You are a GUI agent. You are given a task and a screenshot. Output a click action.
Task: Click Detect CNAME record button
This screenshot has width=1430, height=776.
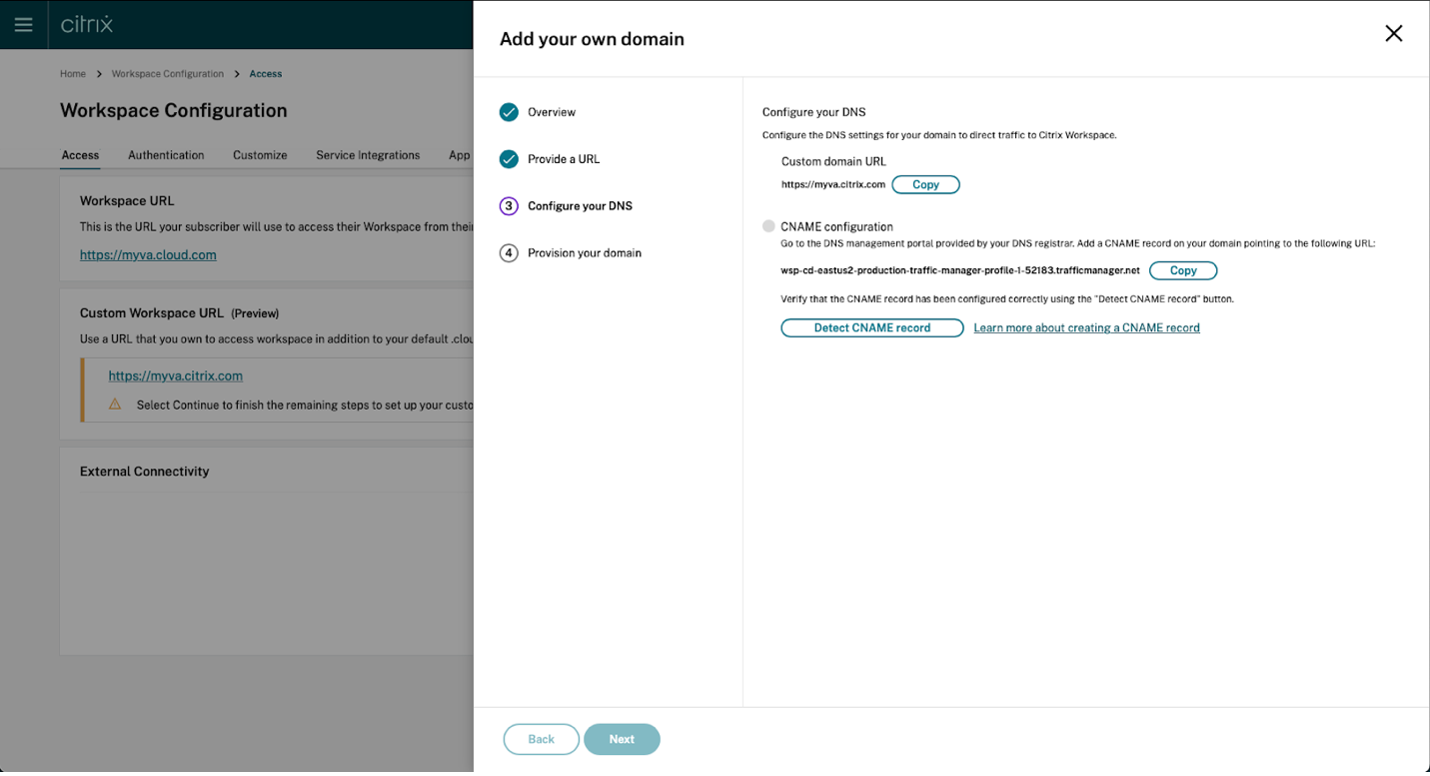tap(872, 328)
